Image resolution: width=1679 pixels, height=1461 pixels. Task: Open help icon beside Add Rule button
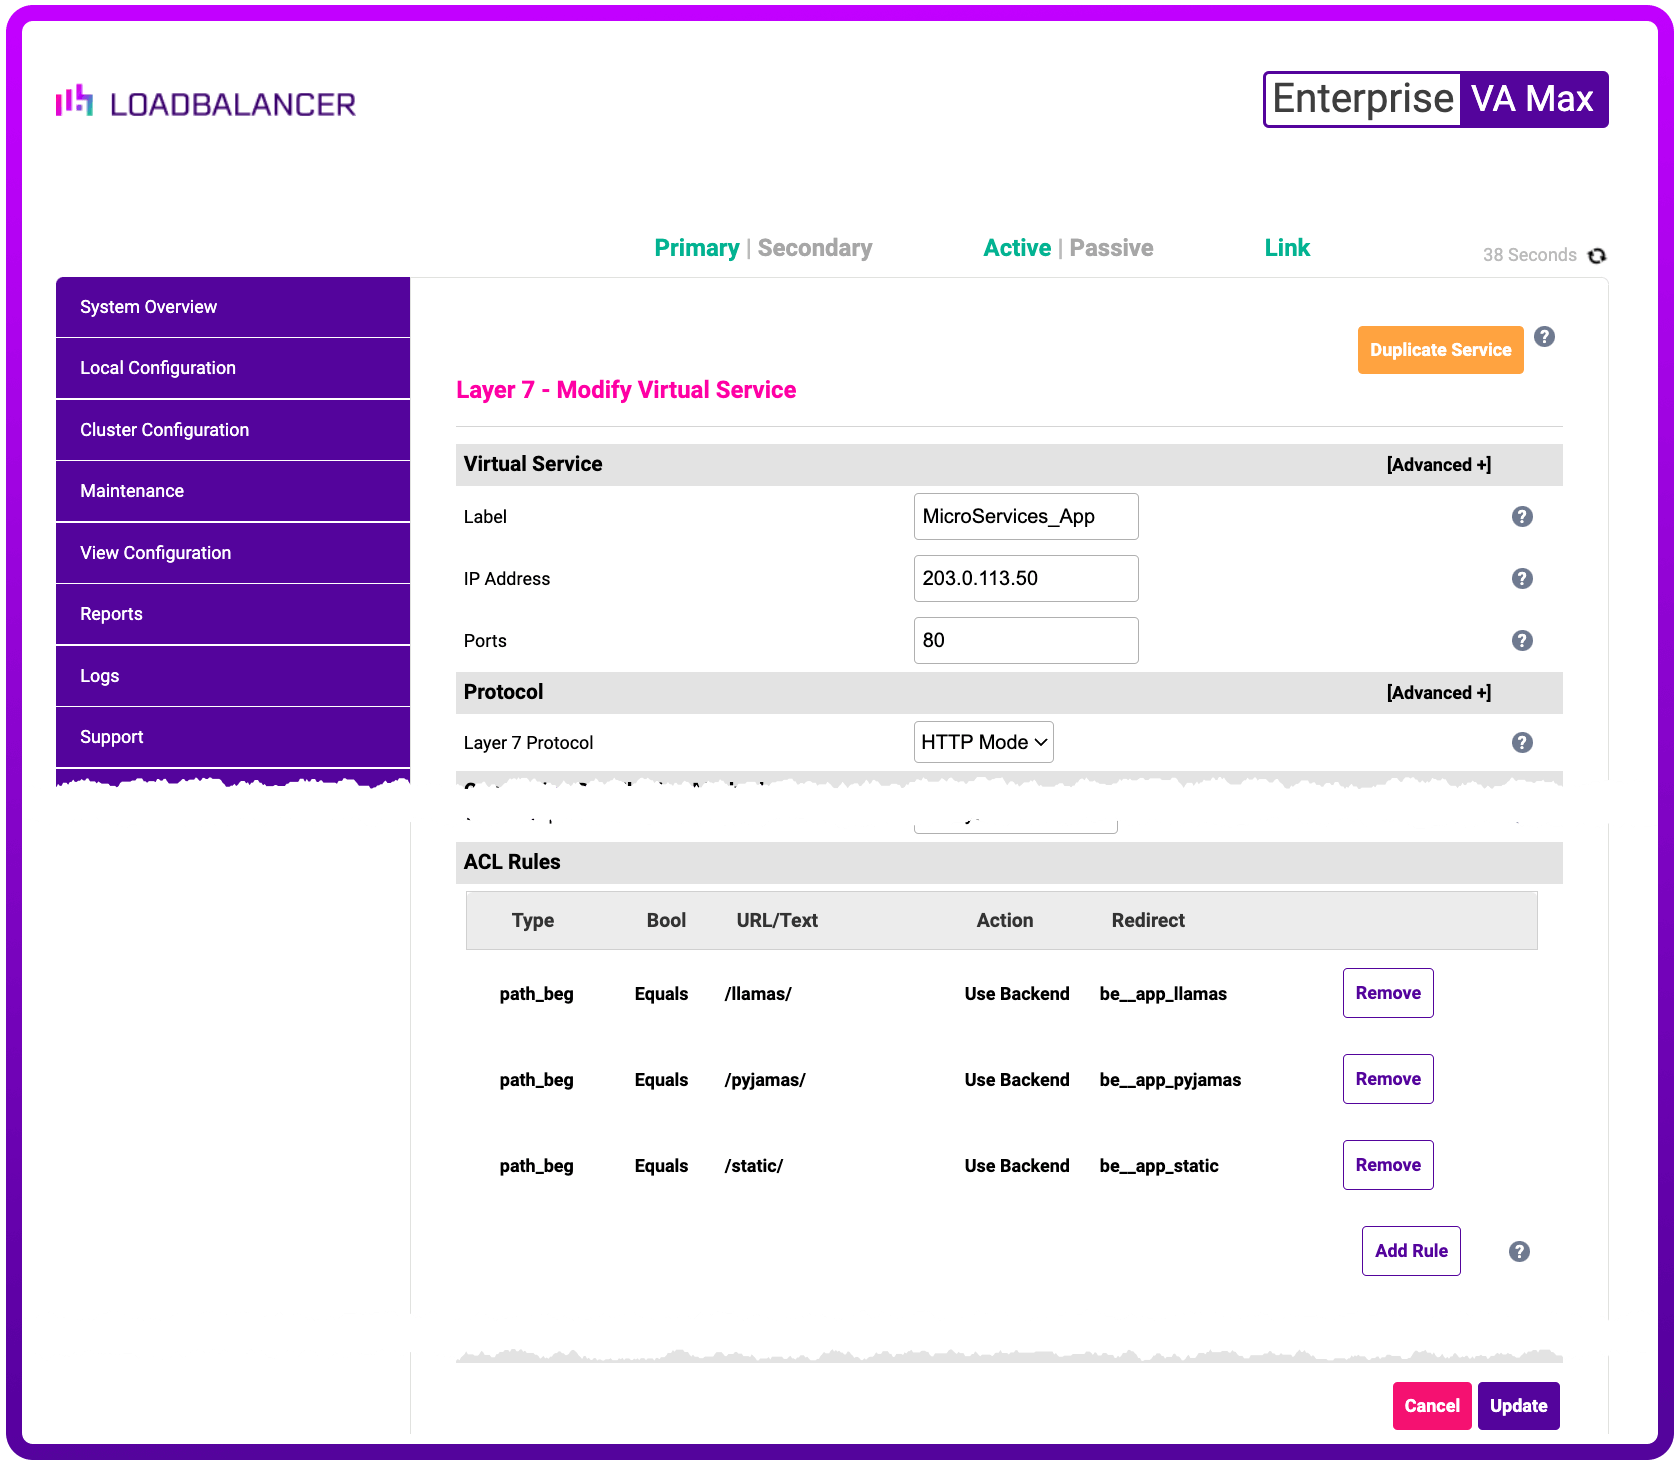tap(1519, 1252)
